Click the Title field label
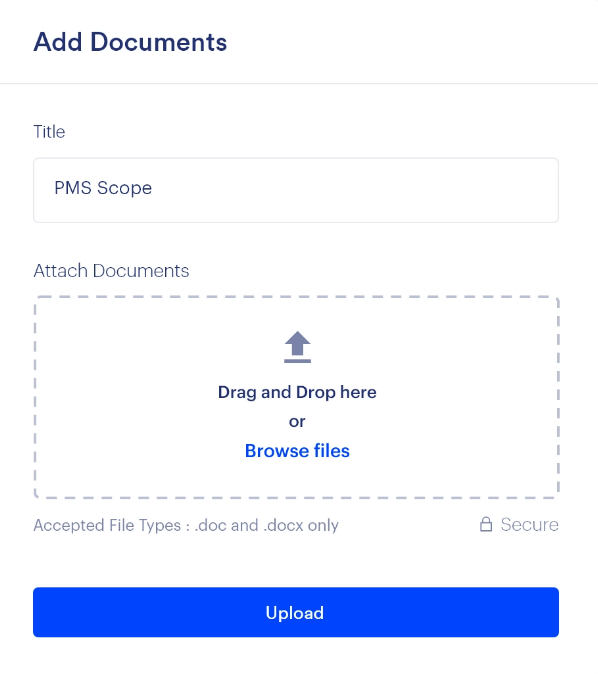598x674 pixels. (x=49, y=132)
